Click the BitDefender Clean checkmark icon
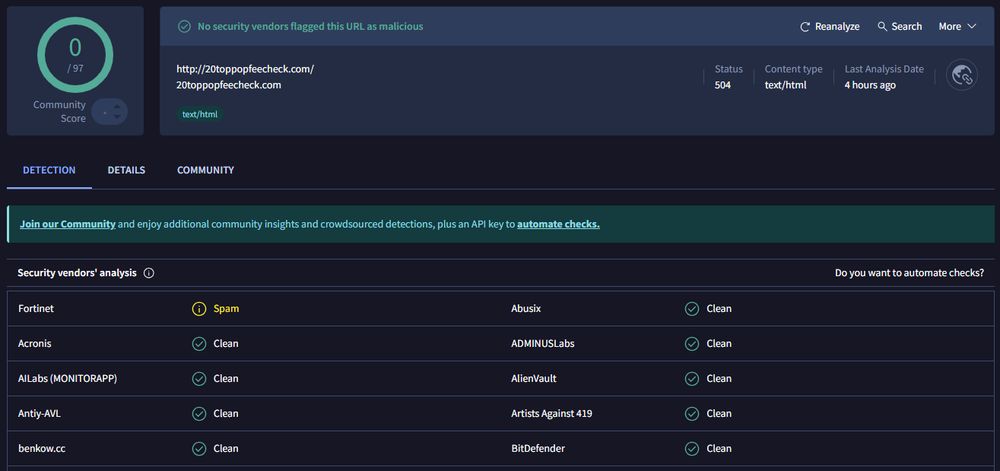Screen dimensions: 1000x471 click(692, 449)
